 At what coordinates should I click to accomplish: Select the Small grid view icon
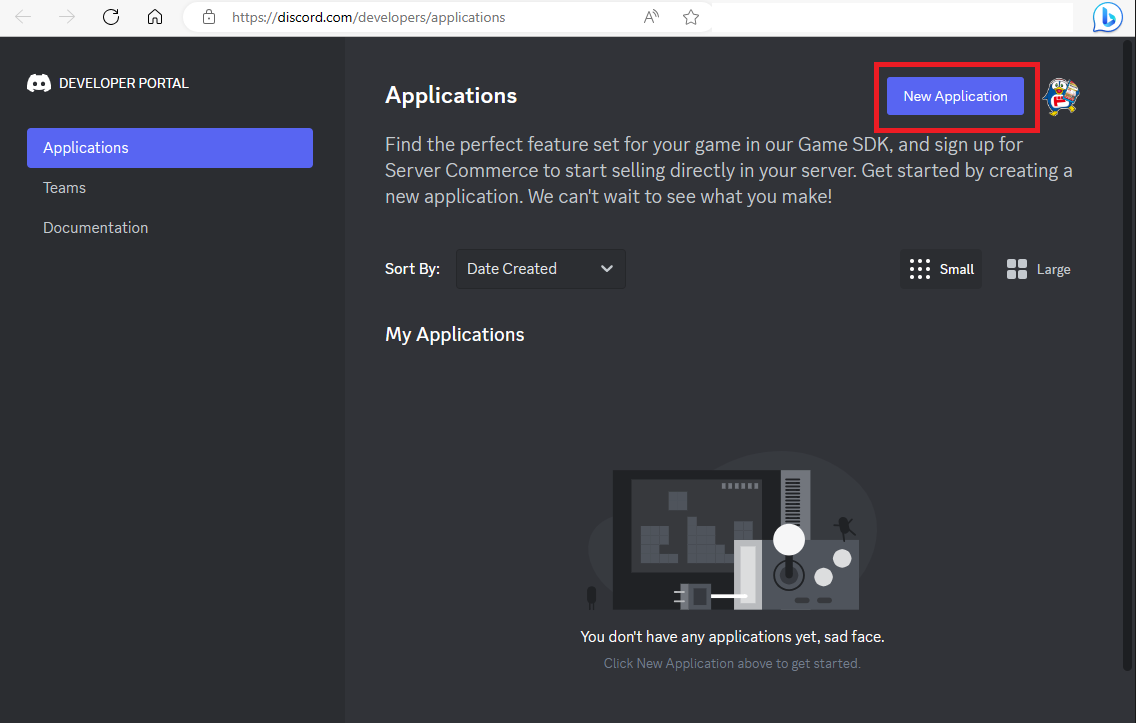click(x=919, y=268)
